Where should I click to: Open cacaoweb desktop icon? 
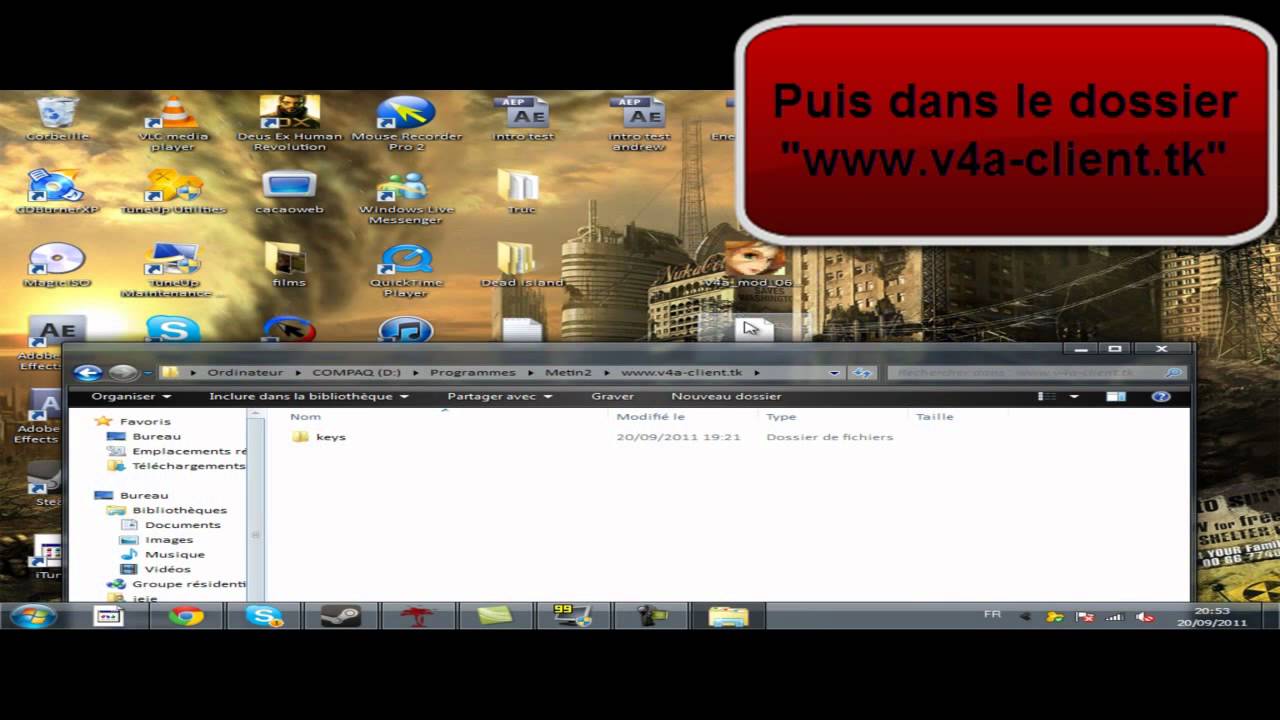[289, 192]
